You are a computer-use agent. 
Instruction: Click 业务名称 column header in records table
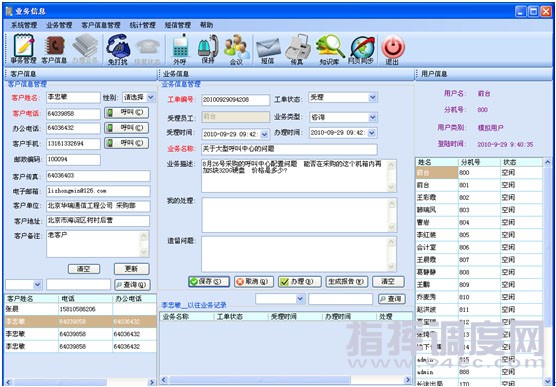point(187,317)
